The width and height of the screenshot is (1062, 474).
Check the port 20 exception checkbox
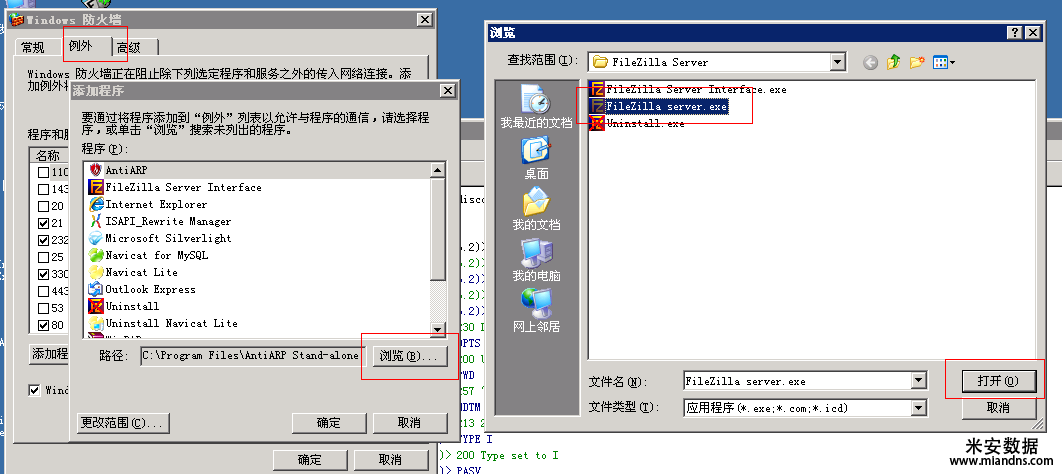(43, 207)
